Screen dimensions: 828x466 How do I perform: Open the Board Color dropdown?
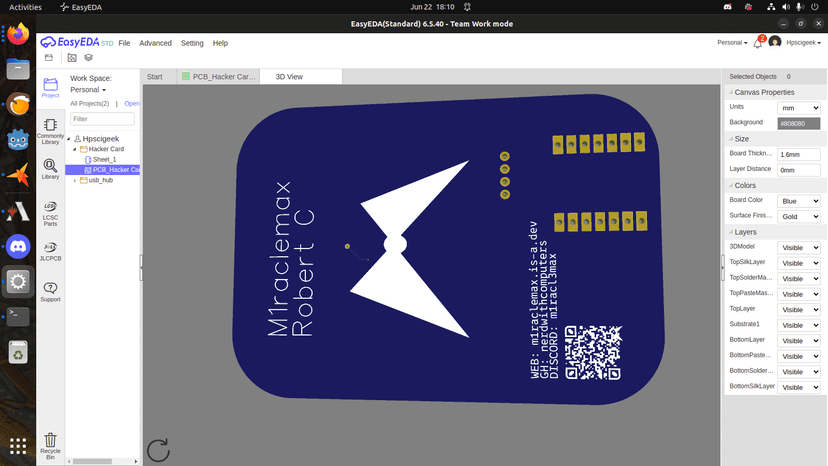800,200
